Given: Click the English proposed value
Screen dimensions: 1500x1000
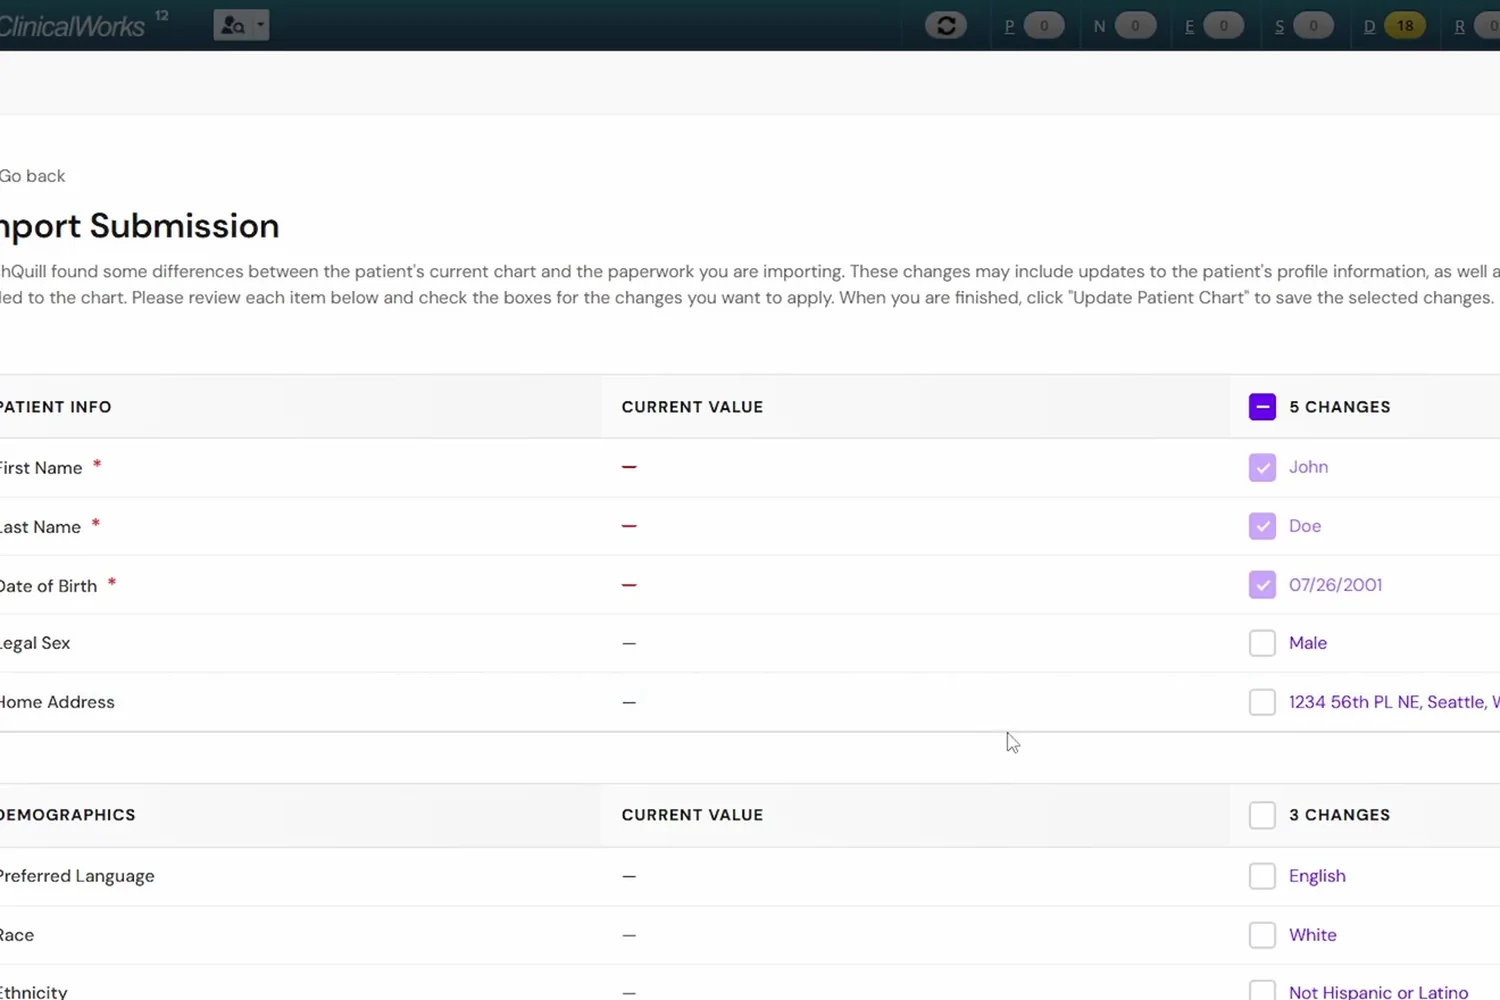Looking at the screenshot, I should [x=1317, y=876].
